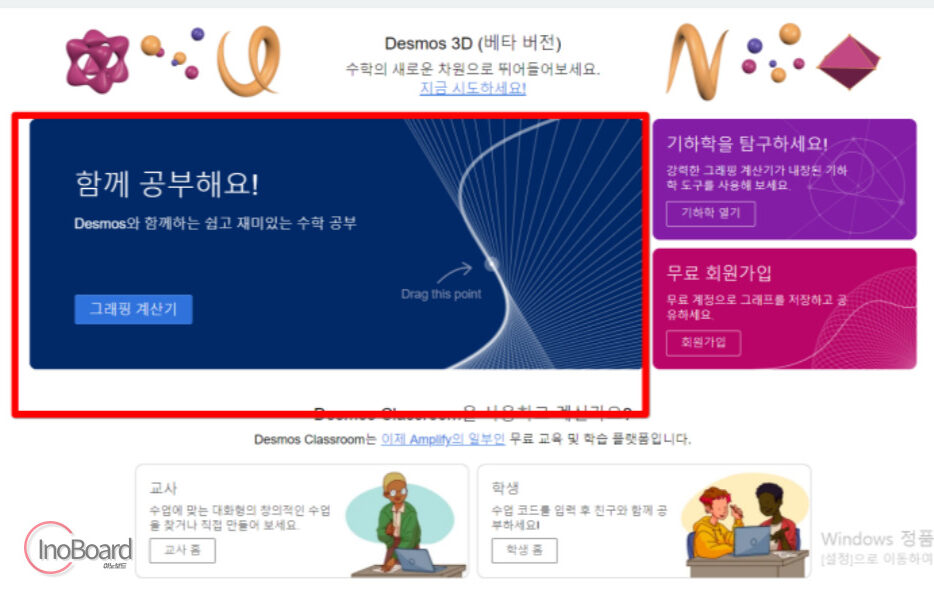Click the Desmos 3D (베타 버전) heading
The image size is (934, 600).
(473, 43)
